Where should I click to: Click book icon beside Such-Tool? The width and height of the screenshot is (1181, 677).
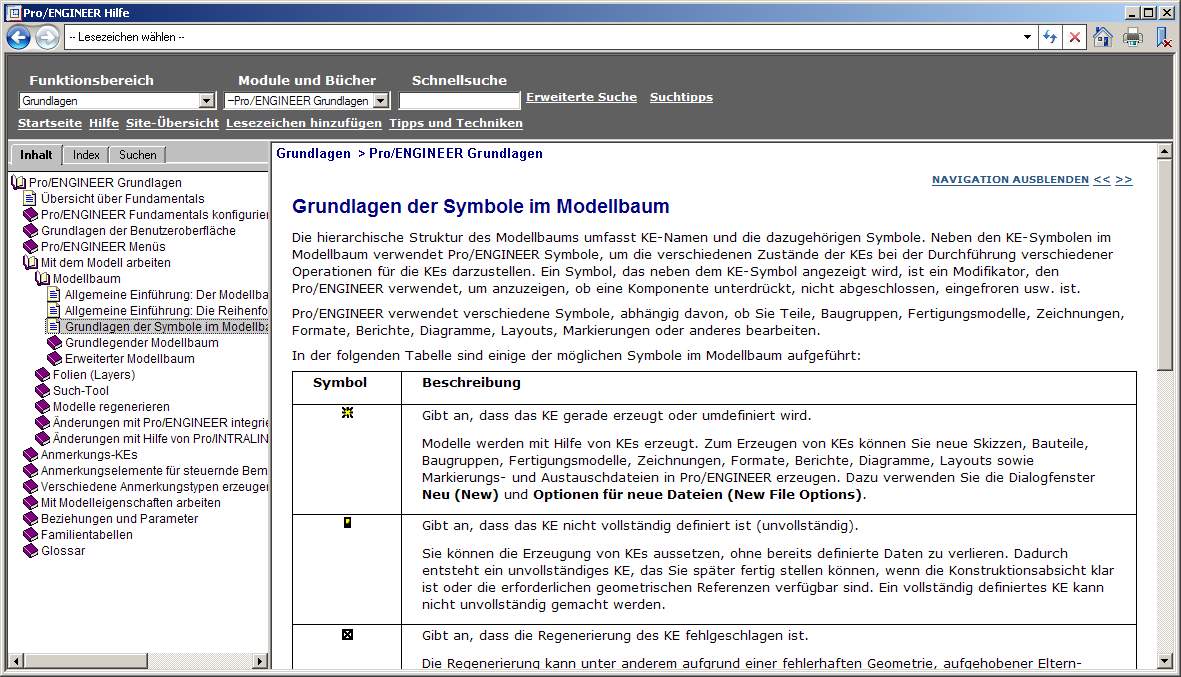[43, 390]
